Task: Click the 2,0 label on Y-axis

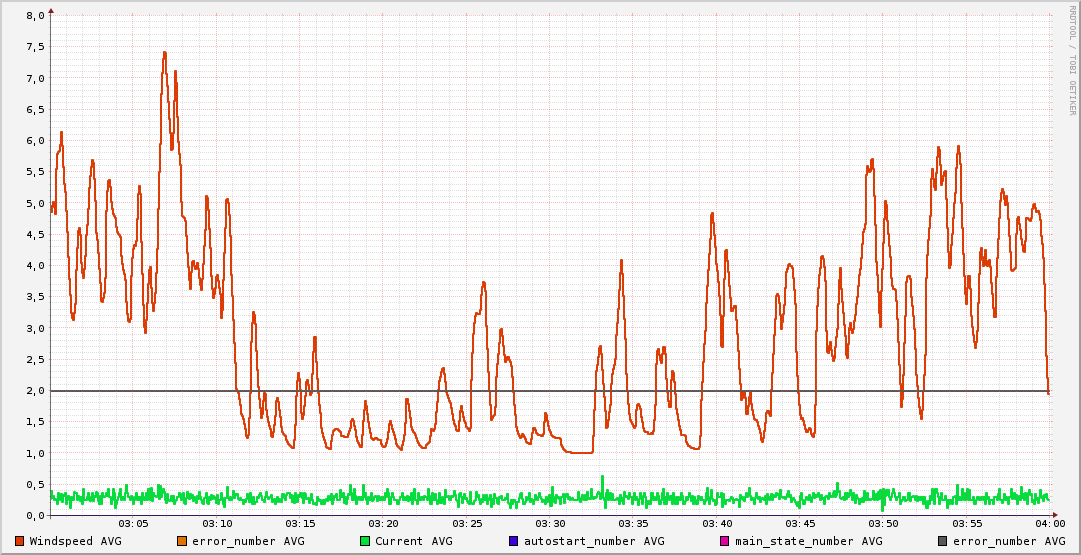Action: pyautogui.click(x=35, y=391)
